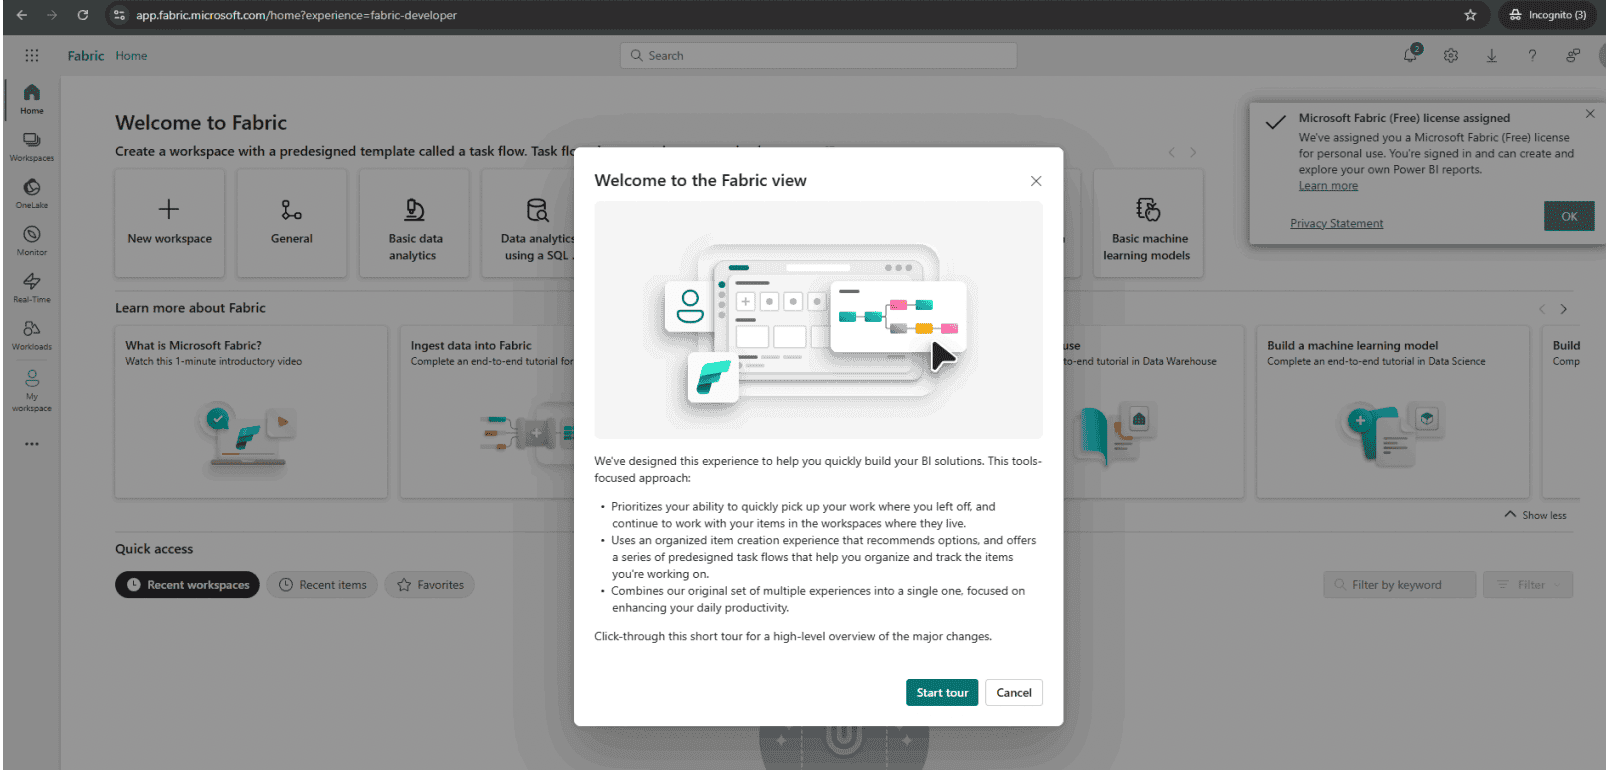
Task: Click the Learn more link in notification
Action: tap(1328, 186)
